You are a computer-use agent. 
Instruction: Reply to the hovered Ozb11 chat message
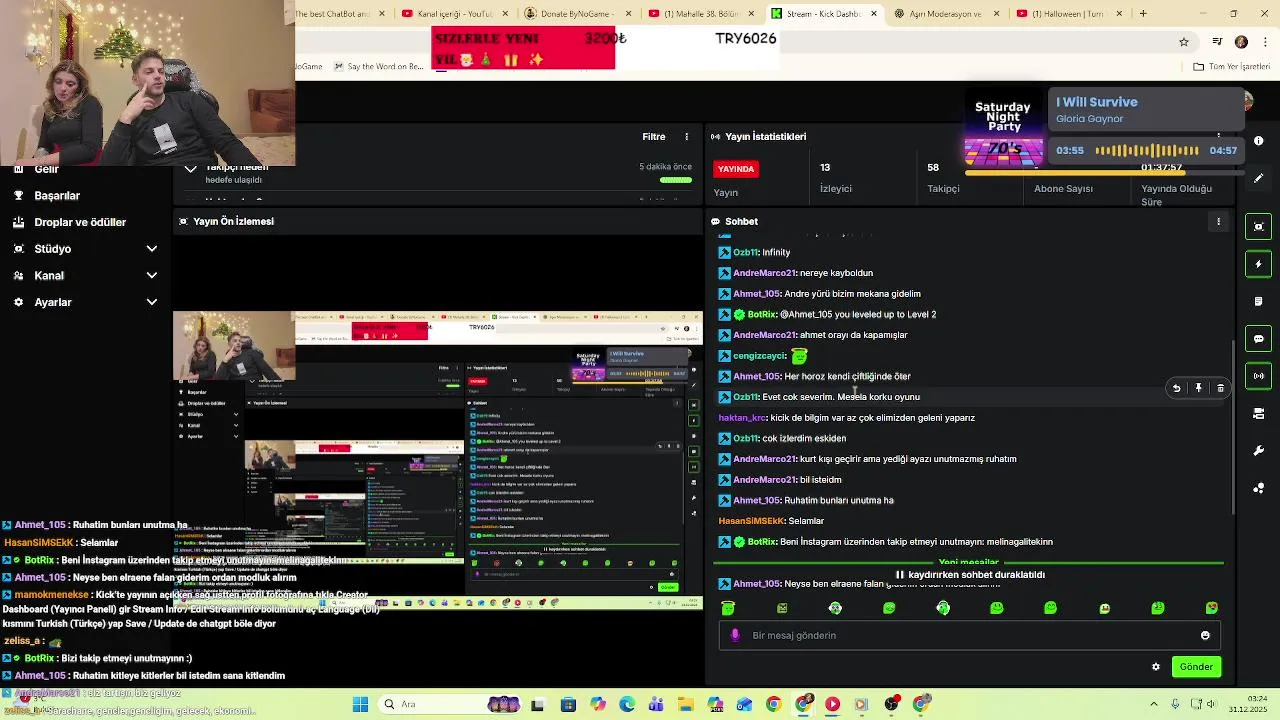1177,388
